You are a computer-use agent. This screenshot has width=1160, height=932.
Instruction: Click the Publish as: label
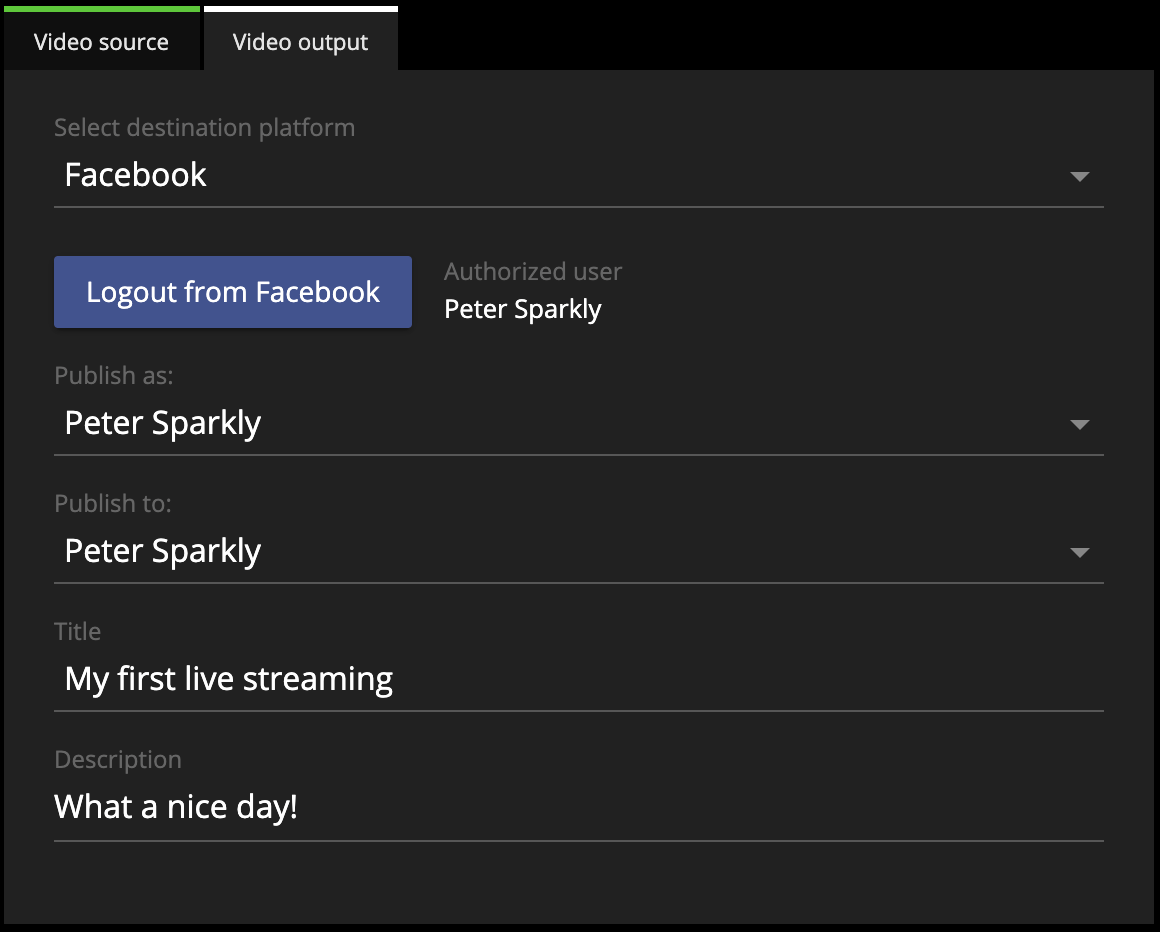point(114,376)
